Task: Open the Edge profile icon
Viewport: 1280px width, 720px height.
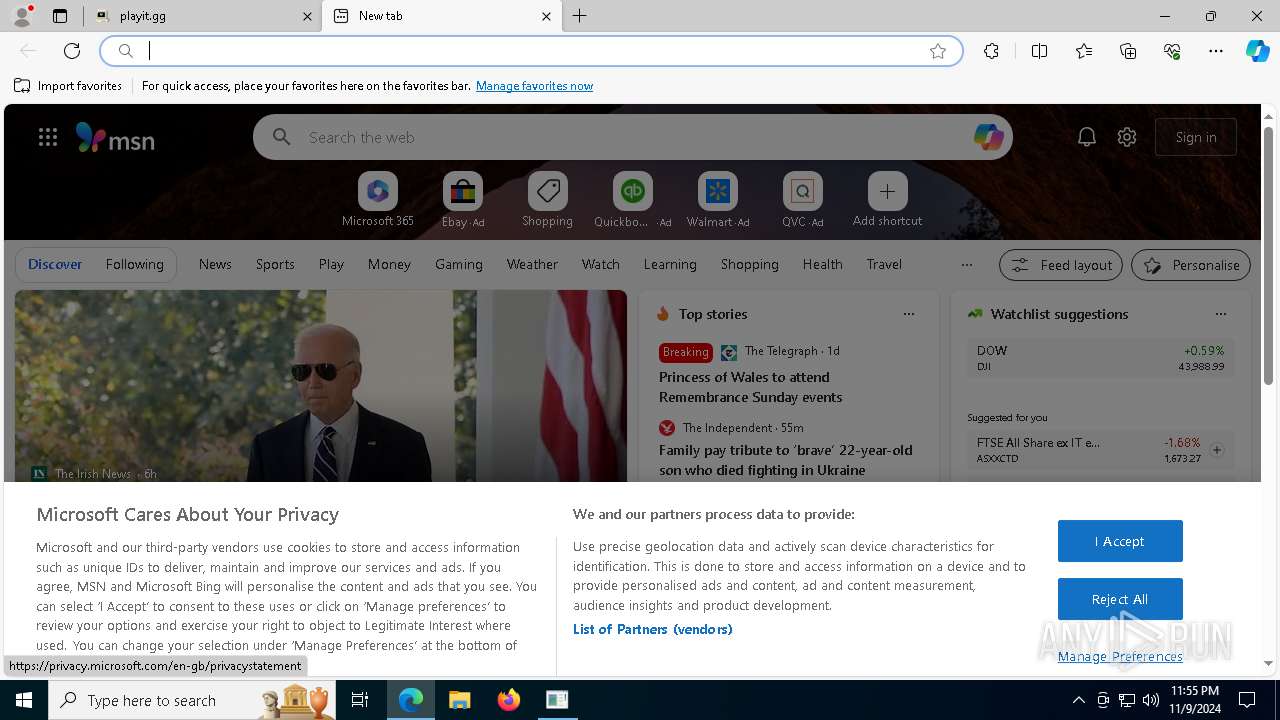Action: (x=22, y=16)
